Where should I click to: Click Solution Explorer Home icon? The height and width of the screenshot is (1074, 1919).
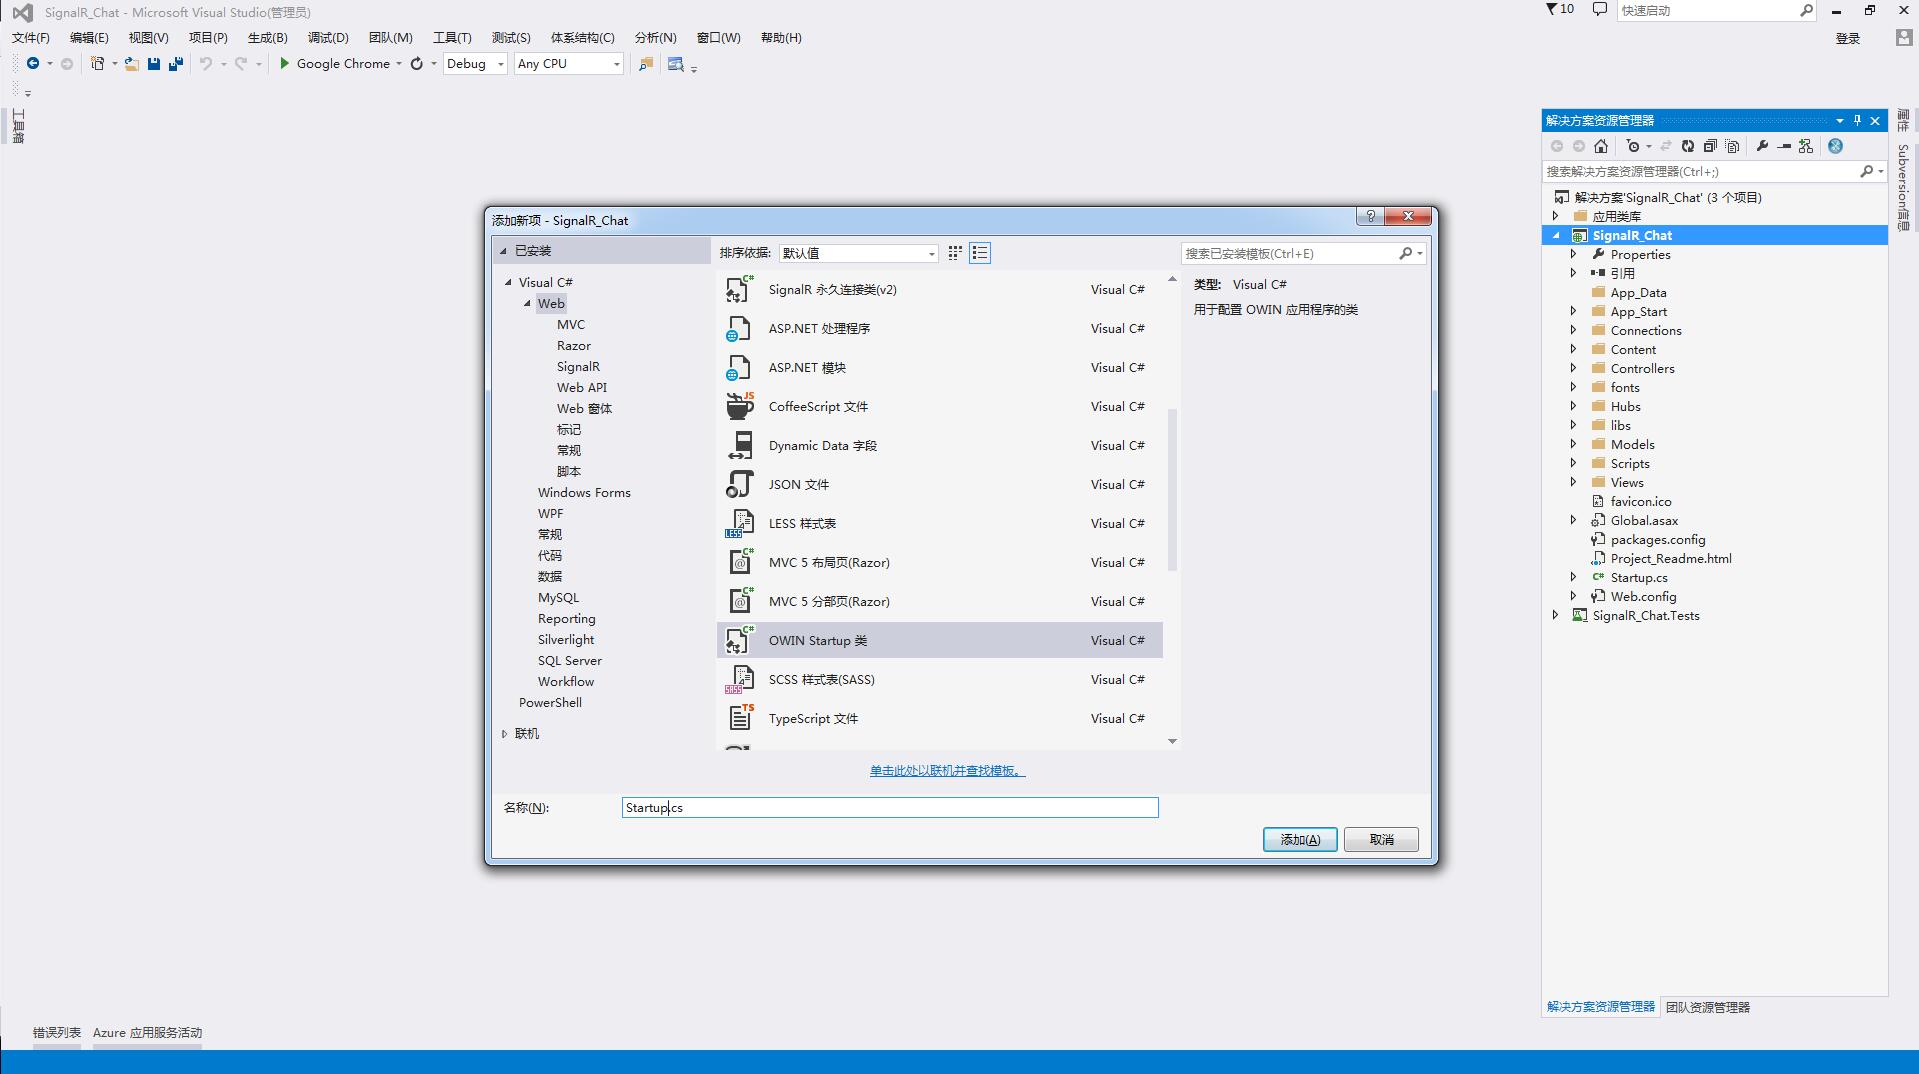[1601, 146]
